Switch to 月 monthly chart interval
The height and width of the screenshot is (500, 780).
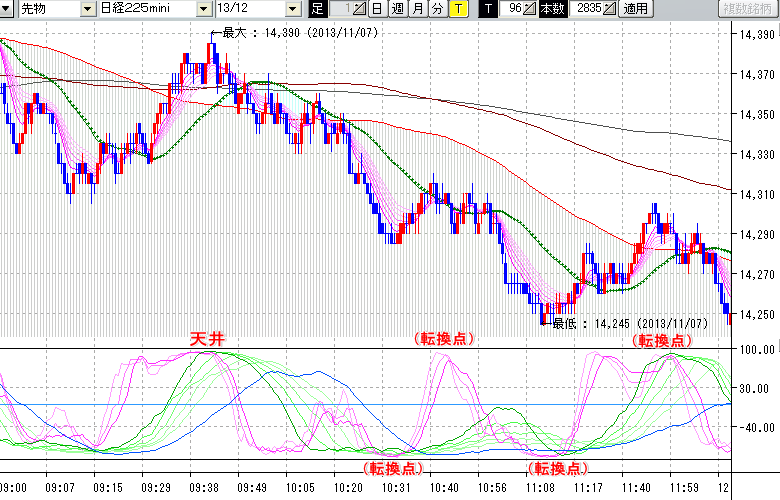point(417,9)
